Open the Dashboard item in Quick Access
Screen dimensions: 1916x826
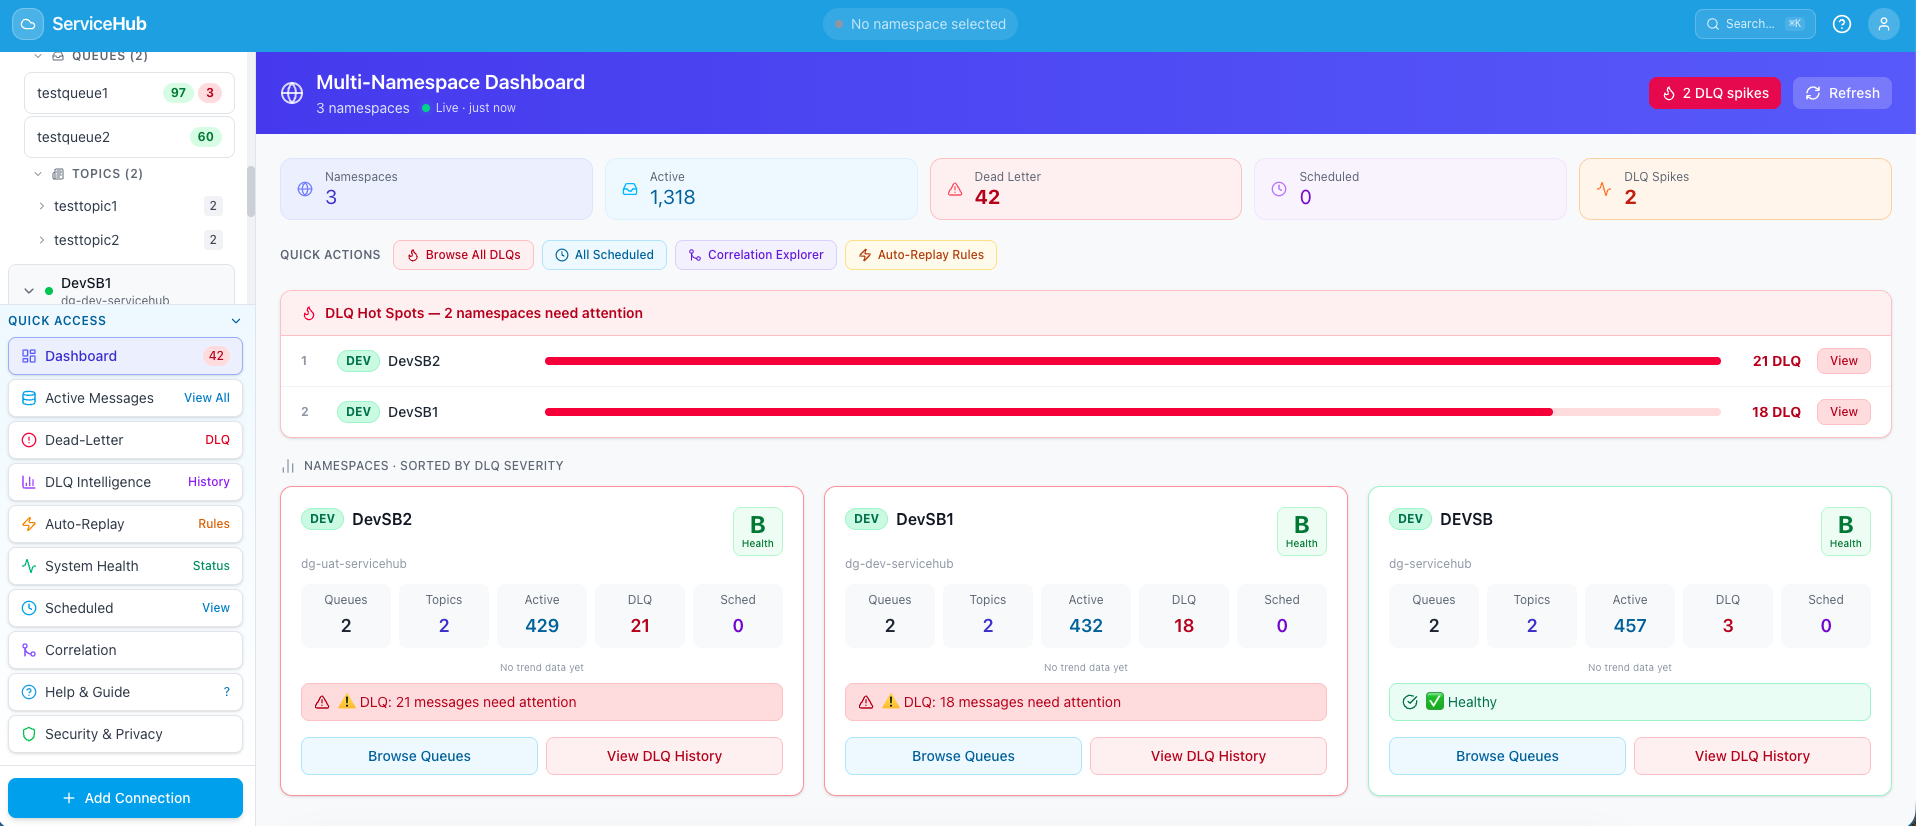point(125,356)
